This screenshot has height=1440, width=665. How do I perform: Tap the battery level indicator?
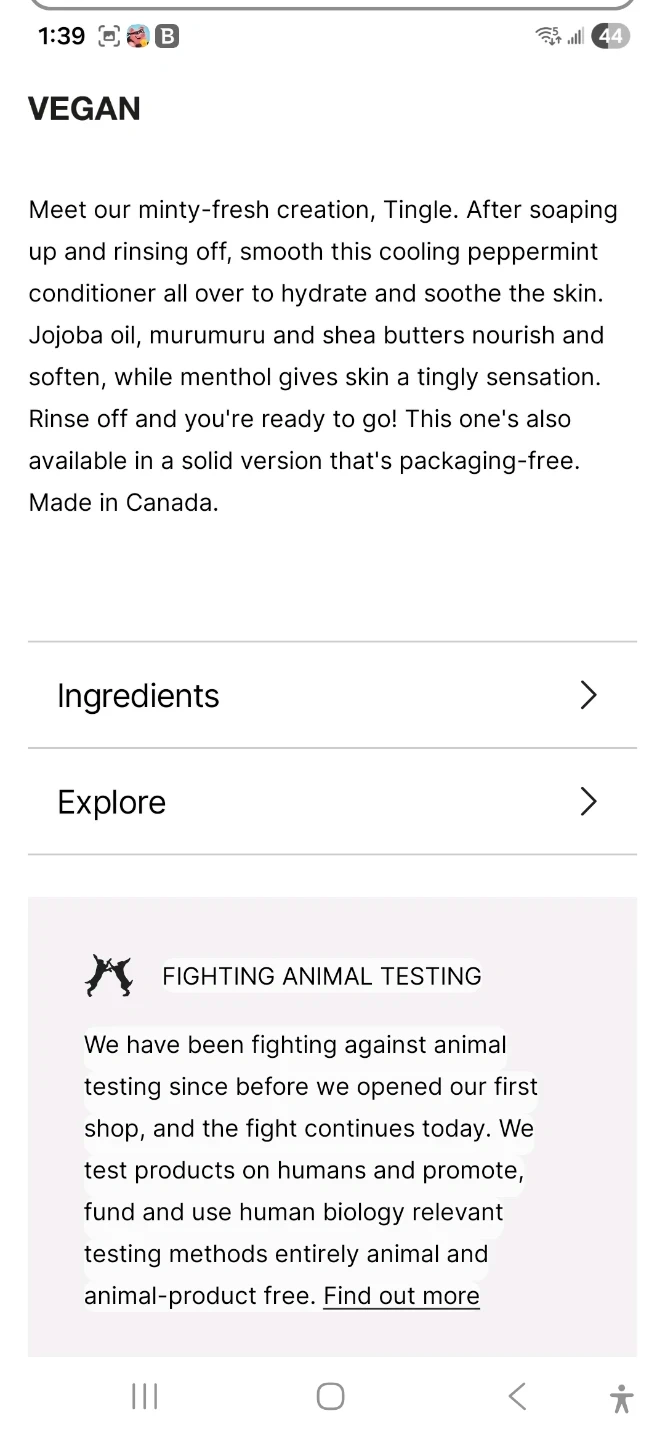[611, 37]
